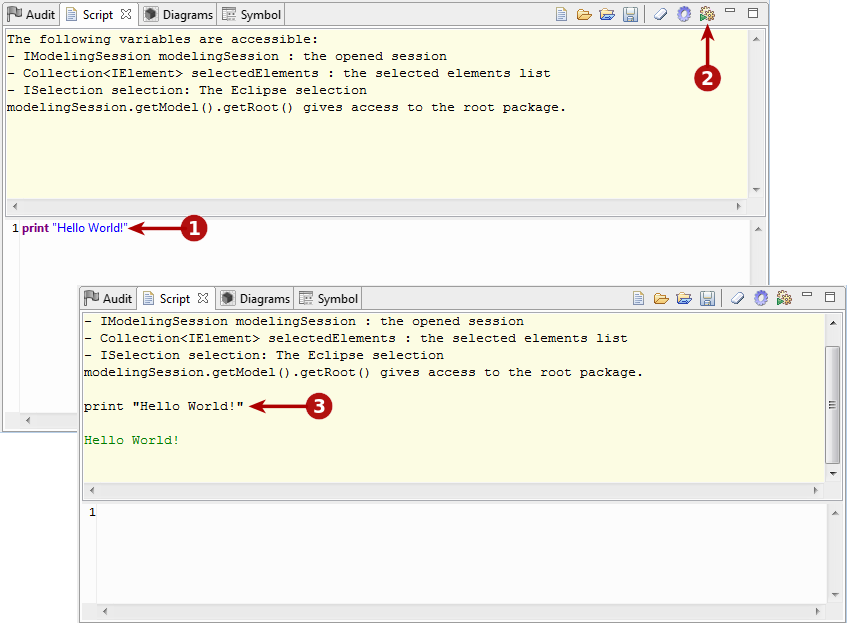Screen dimensions: 847x627
Task: Run the script in the lower Script view
Action: (784, 298)
